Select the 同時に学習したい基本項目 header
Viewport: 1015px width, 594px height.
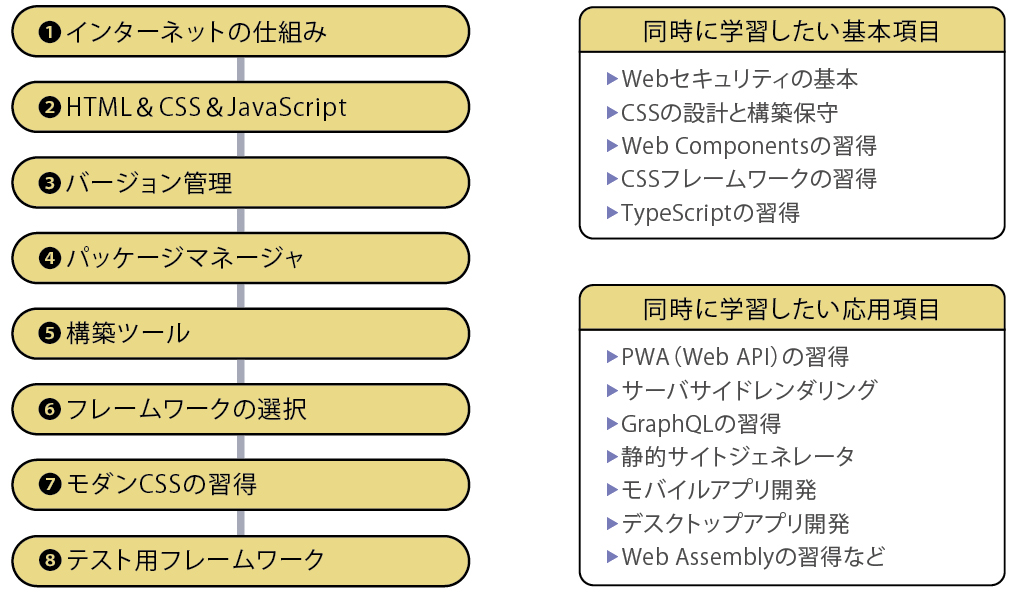coord(791,31)
